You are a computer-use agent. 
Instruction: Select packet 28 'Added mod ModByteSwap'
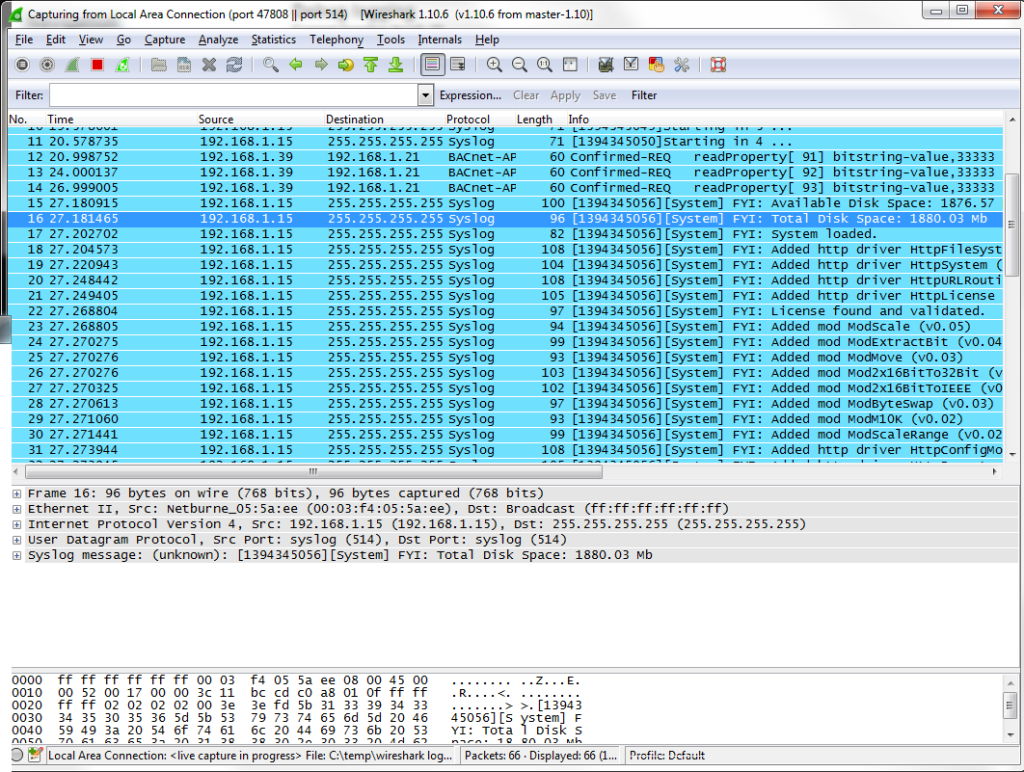point(507,404)
